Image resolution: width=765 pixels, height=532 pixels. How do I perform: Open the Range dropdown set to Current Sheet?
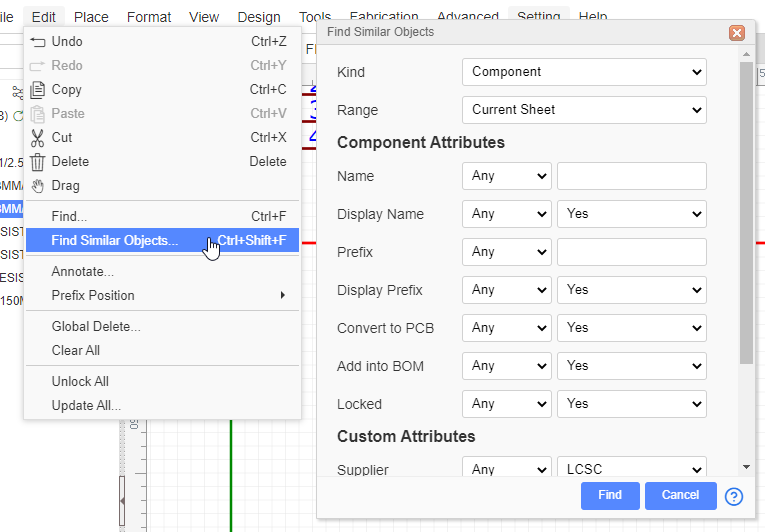[584, 110]
